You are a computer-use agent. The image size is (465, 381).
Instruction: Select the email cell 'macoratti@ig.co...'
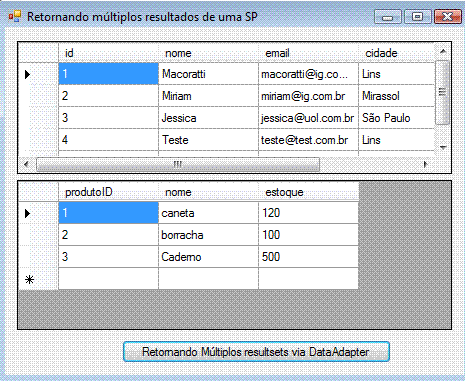(308, 74)
